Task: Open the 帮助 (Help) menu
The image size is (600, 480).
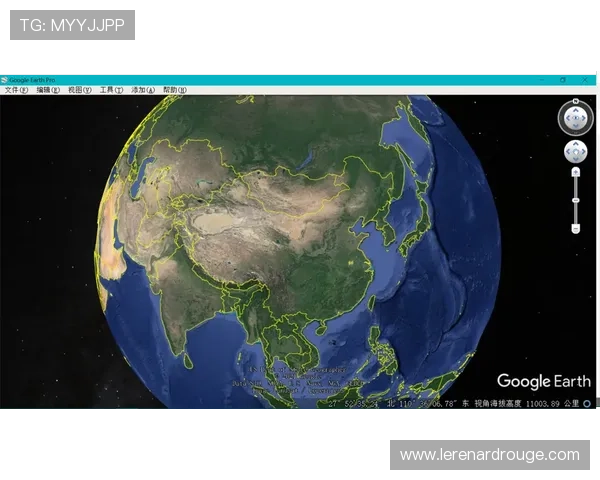Action: point(174,90)
